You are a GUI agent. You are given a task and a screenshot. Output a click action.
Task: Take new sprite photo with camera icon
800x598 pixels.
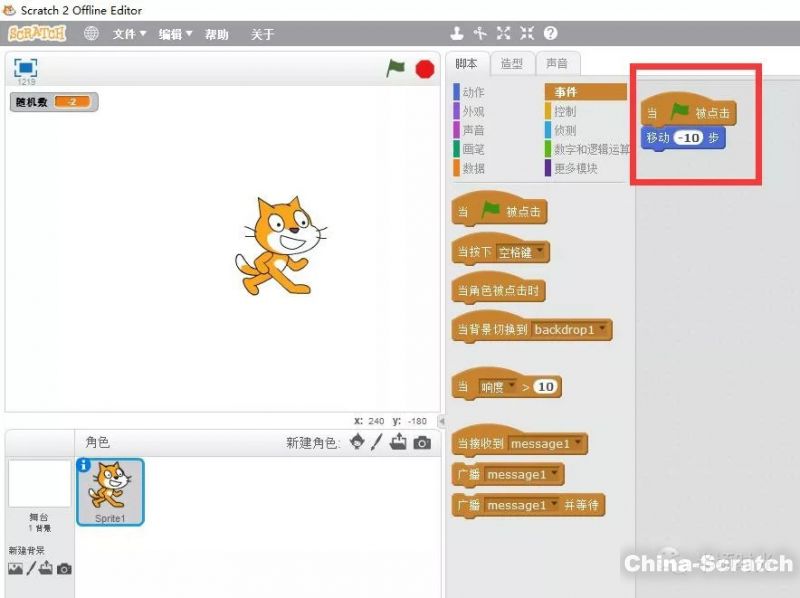(x=422, y=442)
